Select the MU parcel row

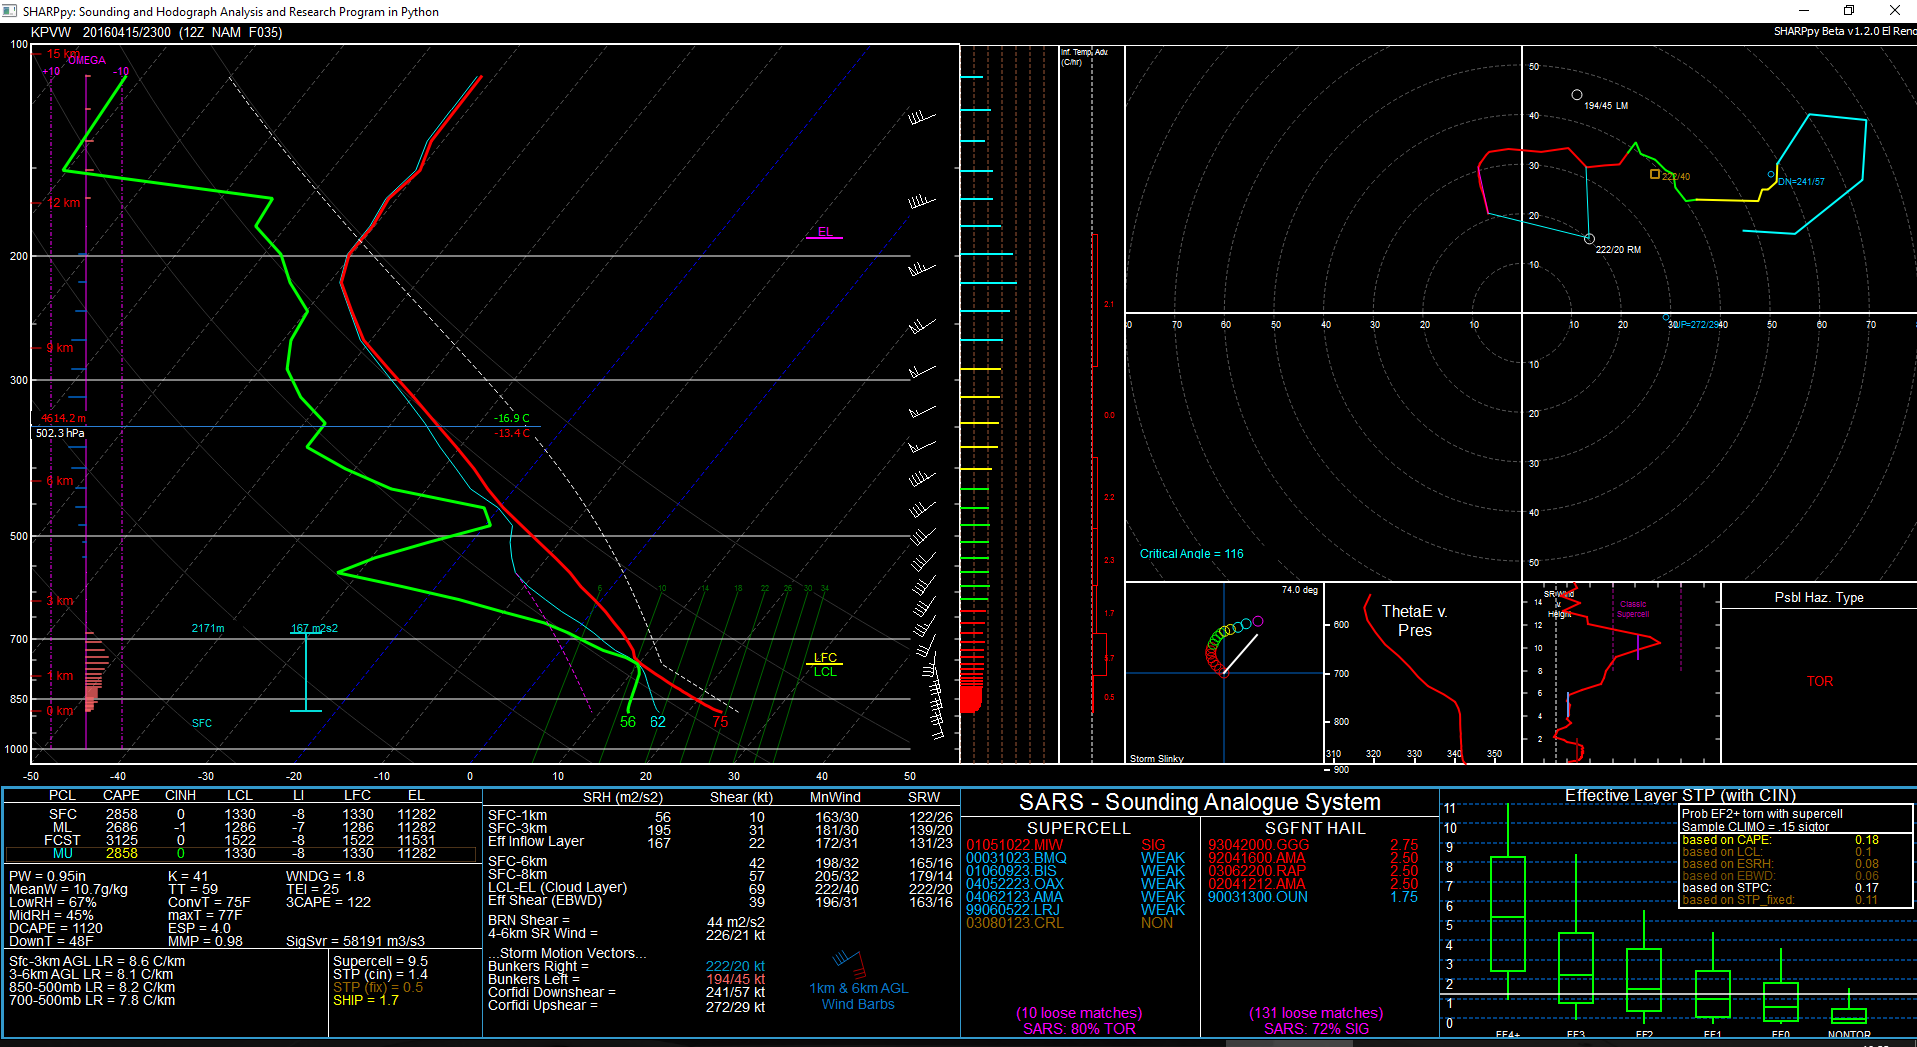click(63, 854)
